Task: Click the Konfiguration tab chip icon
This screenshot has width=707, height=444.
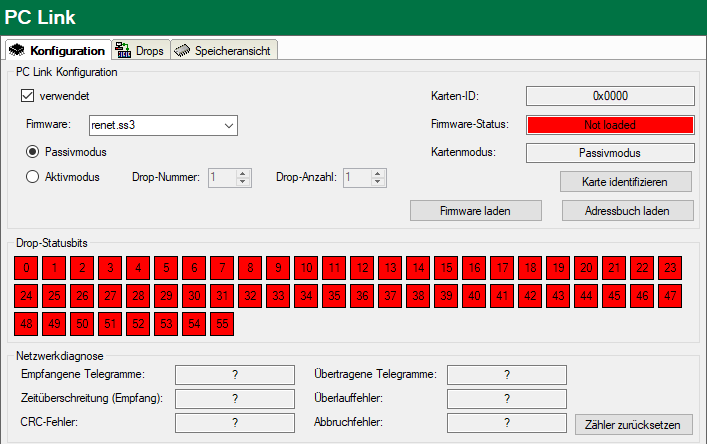Action: coord(17,50)
